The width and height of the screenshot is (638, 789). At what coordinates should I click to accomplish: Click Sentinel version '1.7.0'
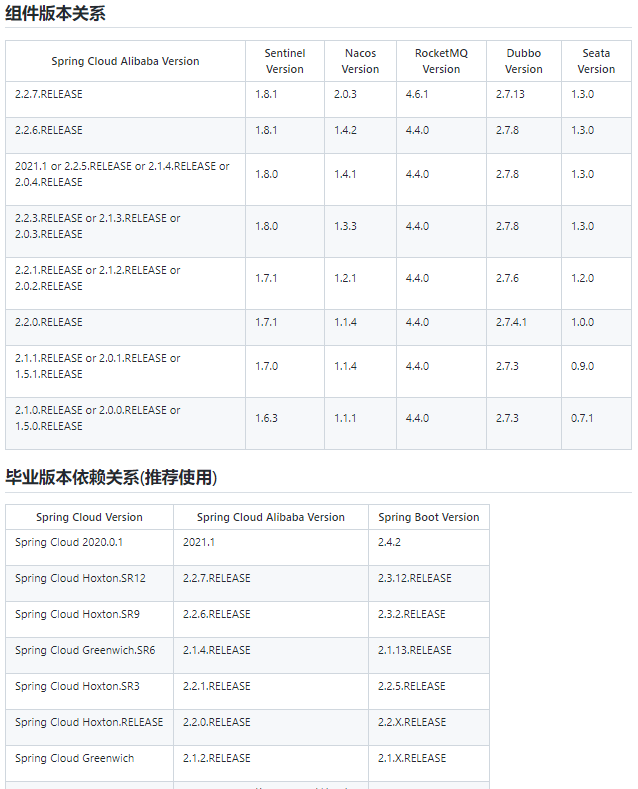click(x=266, y=366)
